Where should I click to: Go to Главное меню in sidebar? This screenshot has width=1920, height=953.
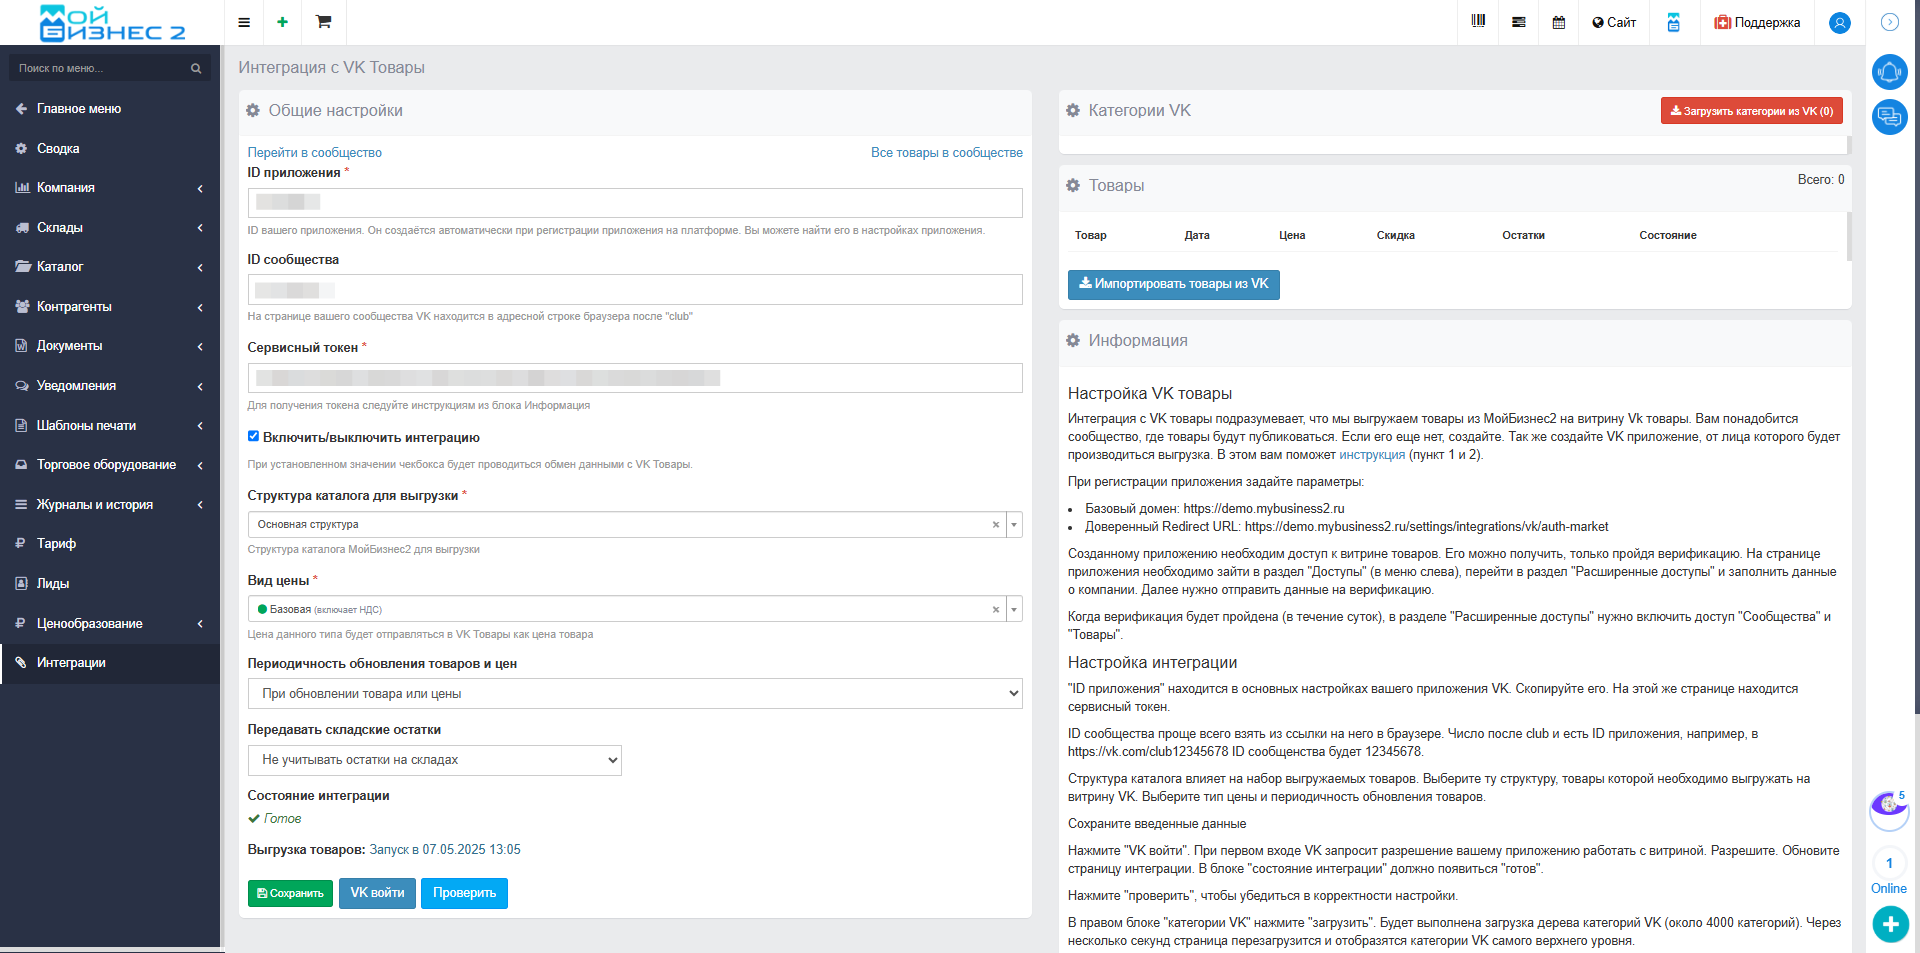pos(110,109)
